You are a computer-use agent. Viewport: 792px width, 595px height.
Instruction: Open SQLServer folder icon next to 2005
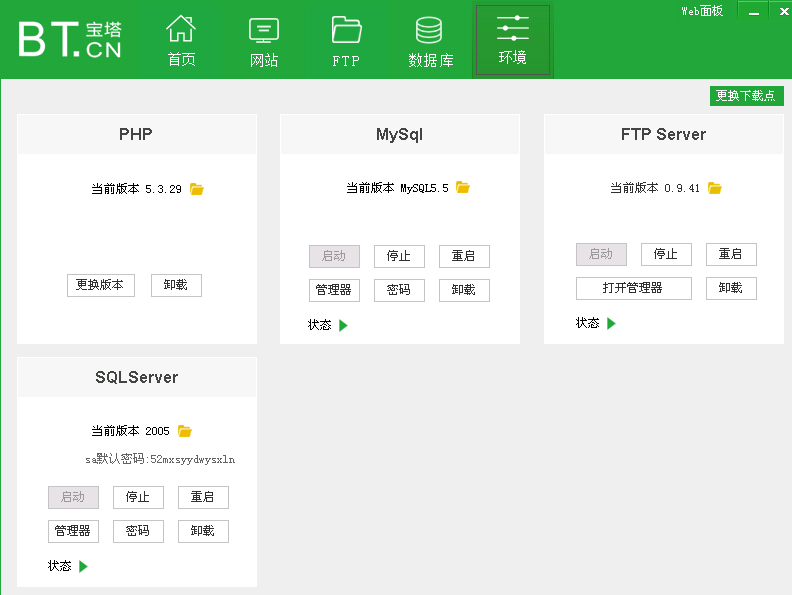tap(185, 431)
